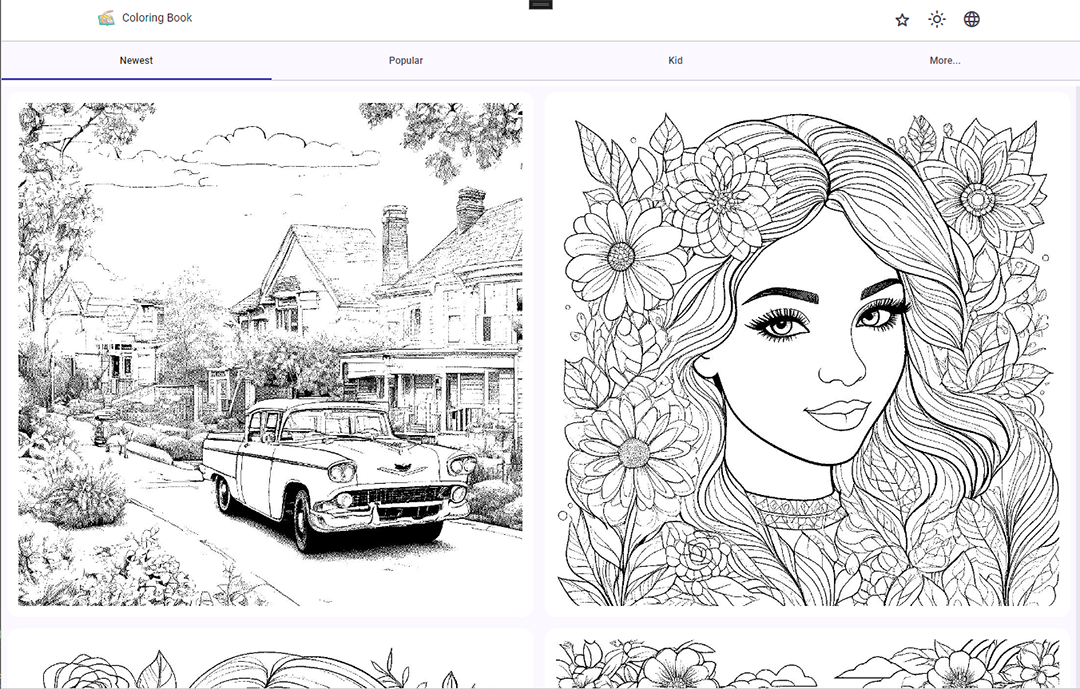
Task: Click the dark handle at top center
Action: point(540,5)
